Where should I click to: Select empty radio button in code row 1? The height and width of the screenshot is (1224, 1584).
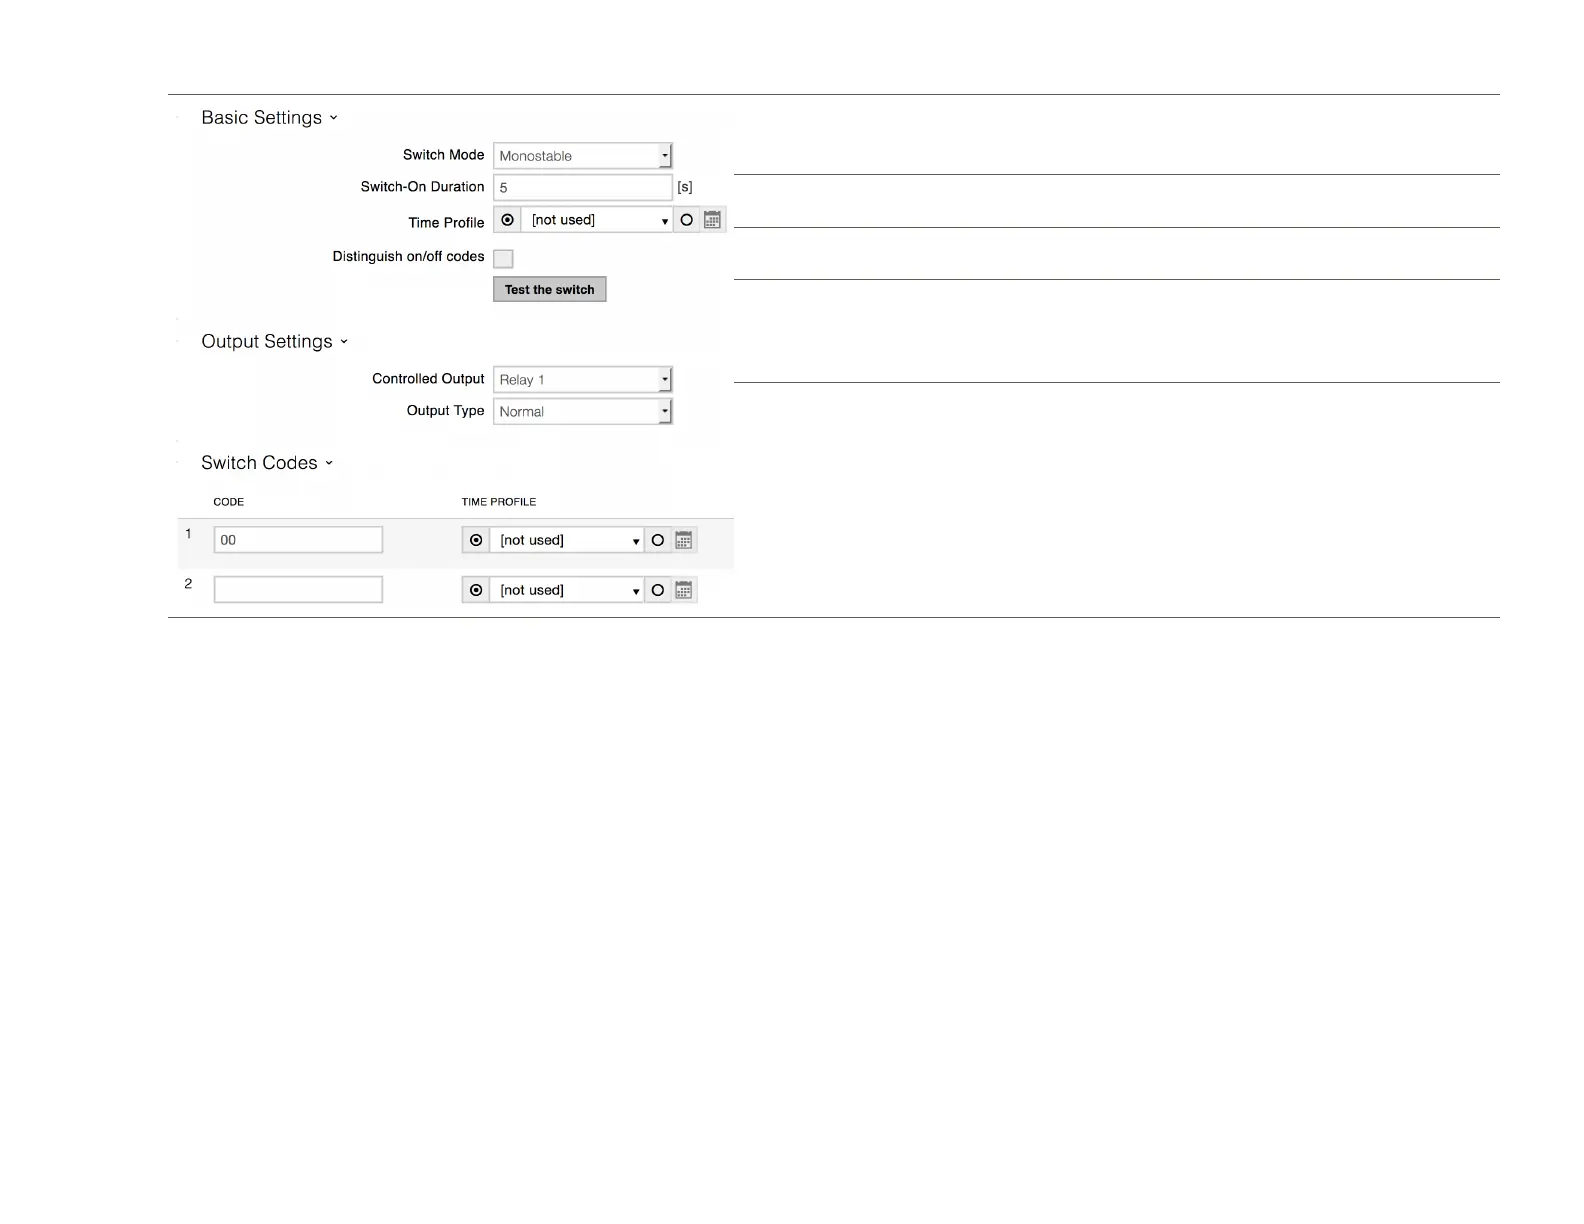click(658, 540)
